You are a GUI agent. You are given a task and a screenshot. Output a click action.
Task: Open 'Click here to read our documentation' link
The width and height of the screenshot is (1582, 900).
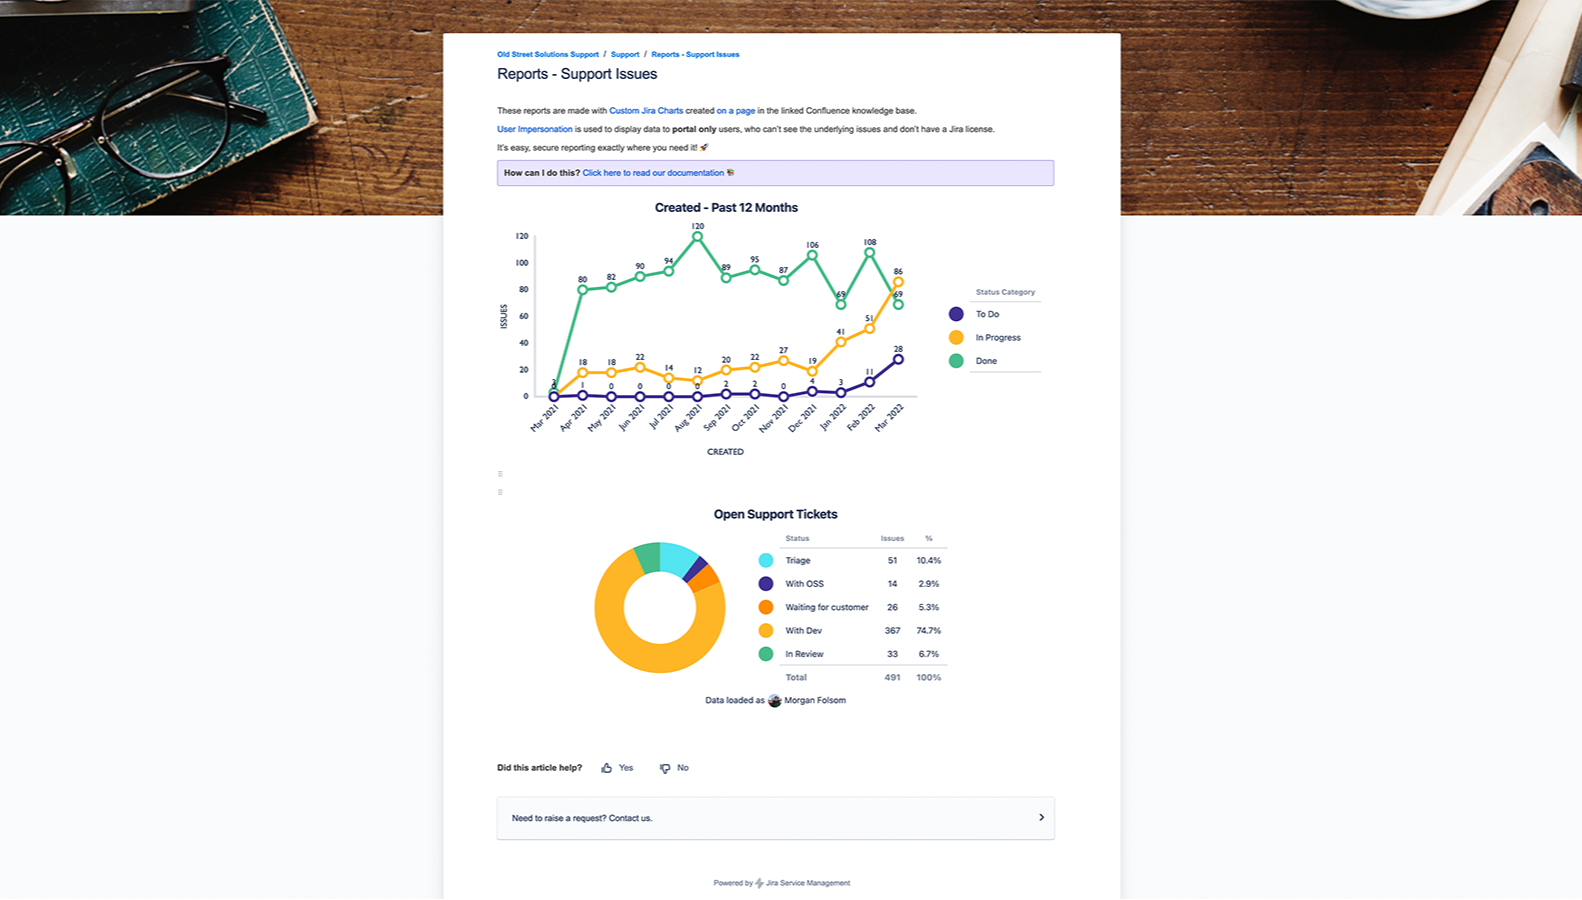point(653,173)
